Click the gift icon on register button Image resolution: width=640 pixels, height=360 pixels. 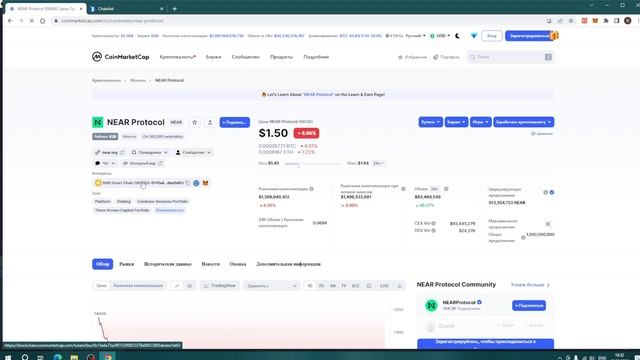tap(554, 36)
